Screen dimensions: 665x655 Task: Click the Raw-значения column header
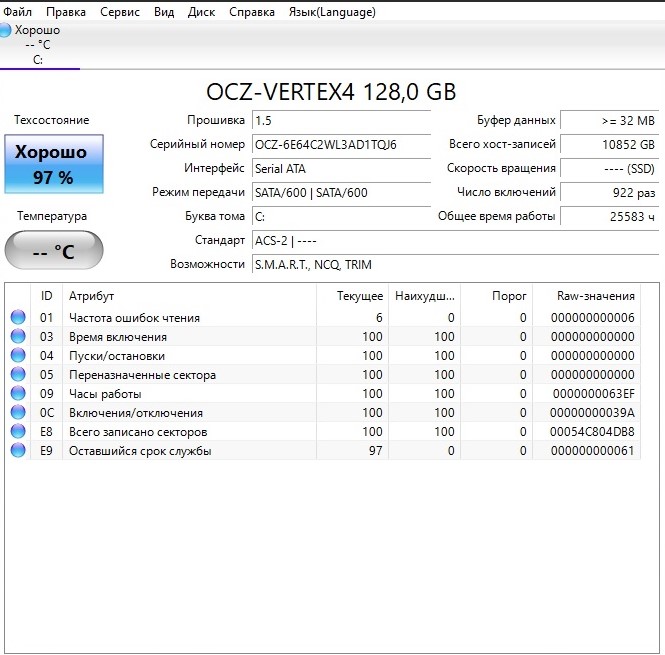click(587, 296)
